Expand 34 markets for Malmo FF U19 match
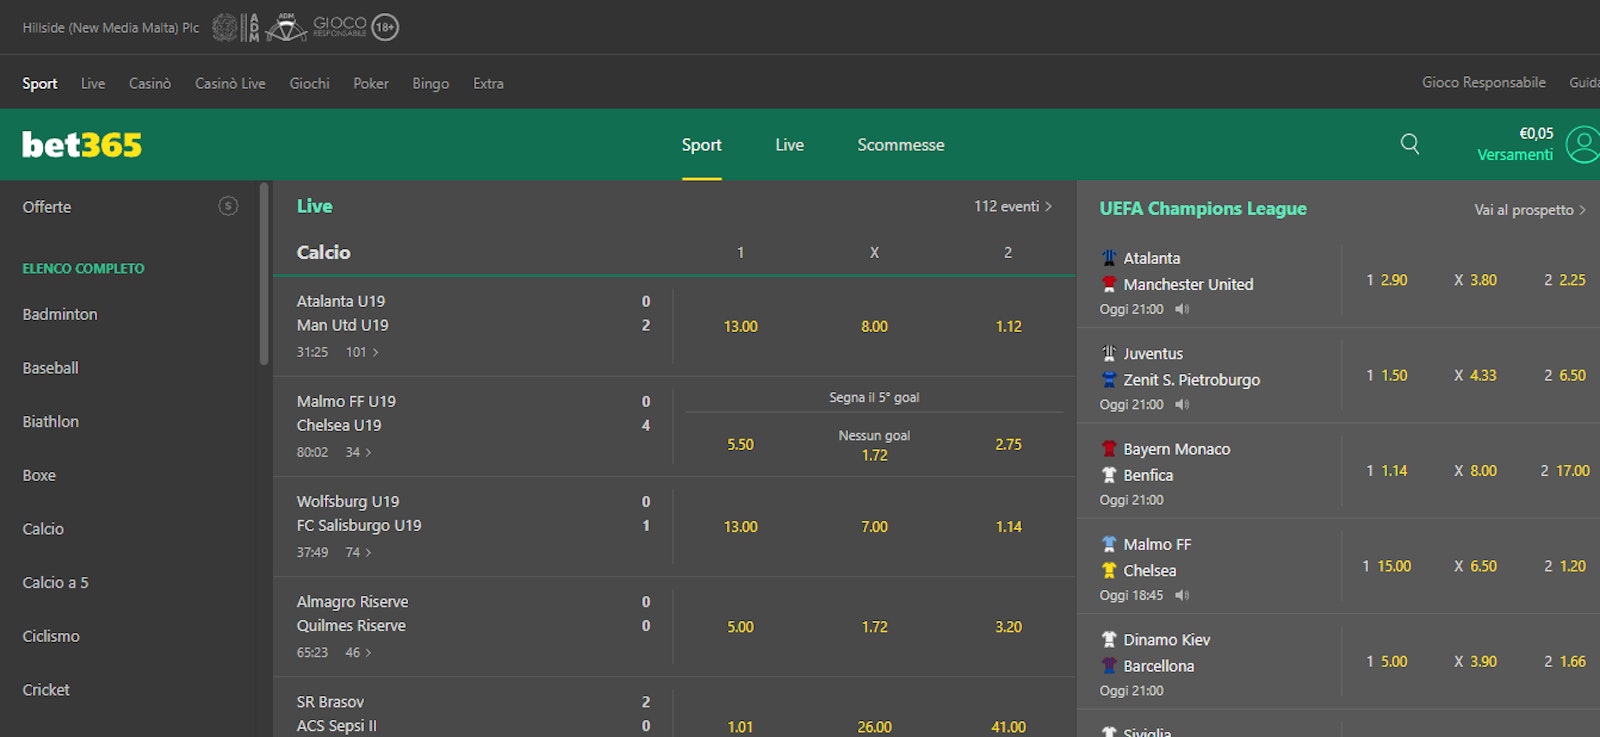1600x737 pixels. (358, 452)
